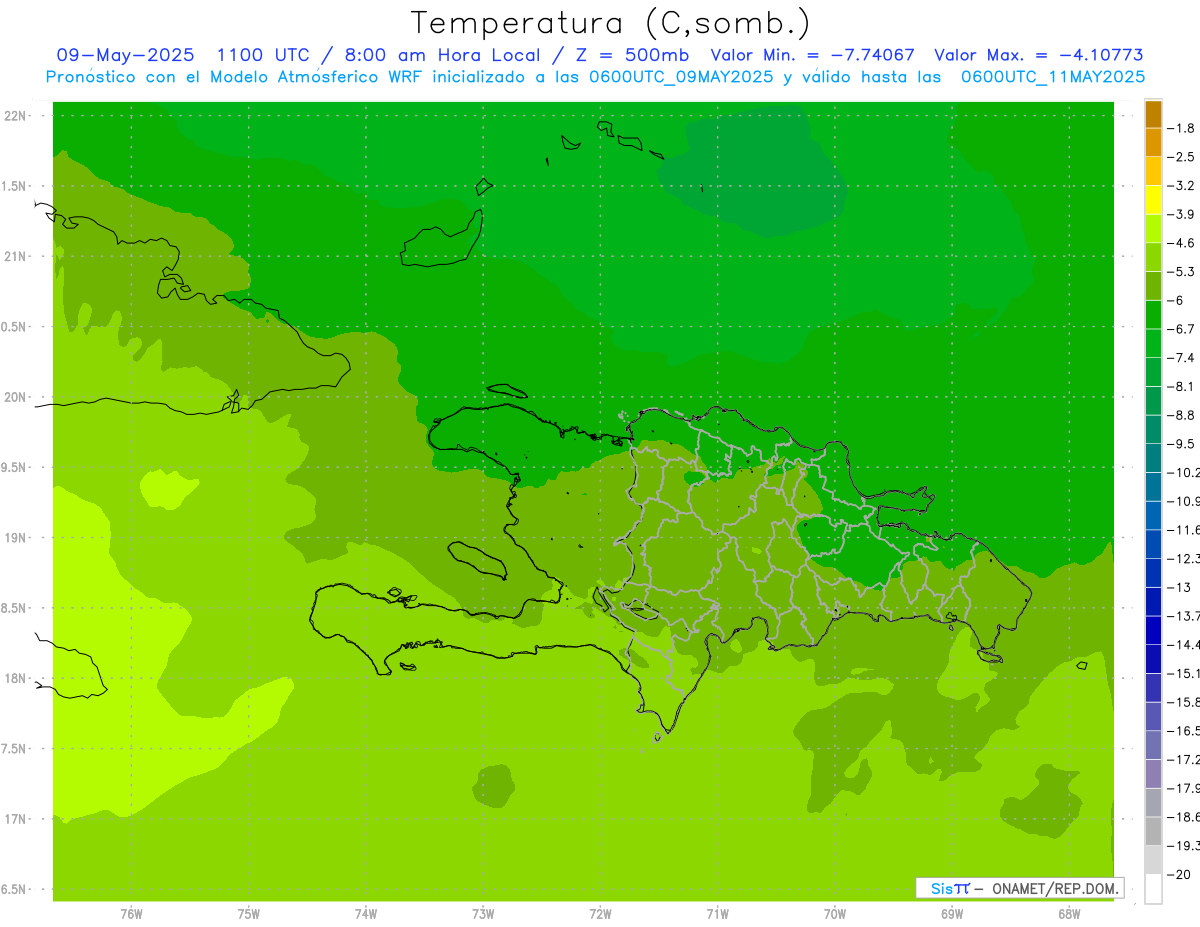This screenshot has height=927, width=1200.
Task: Click the '75W' longitude label
Action: tap(248, 914)
